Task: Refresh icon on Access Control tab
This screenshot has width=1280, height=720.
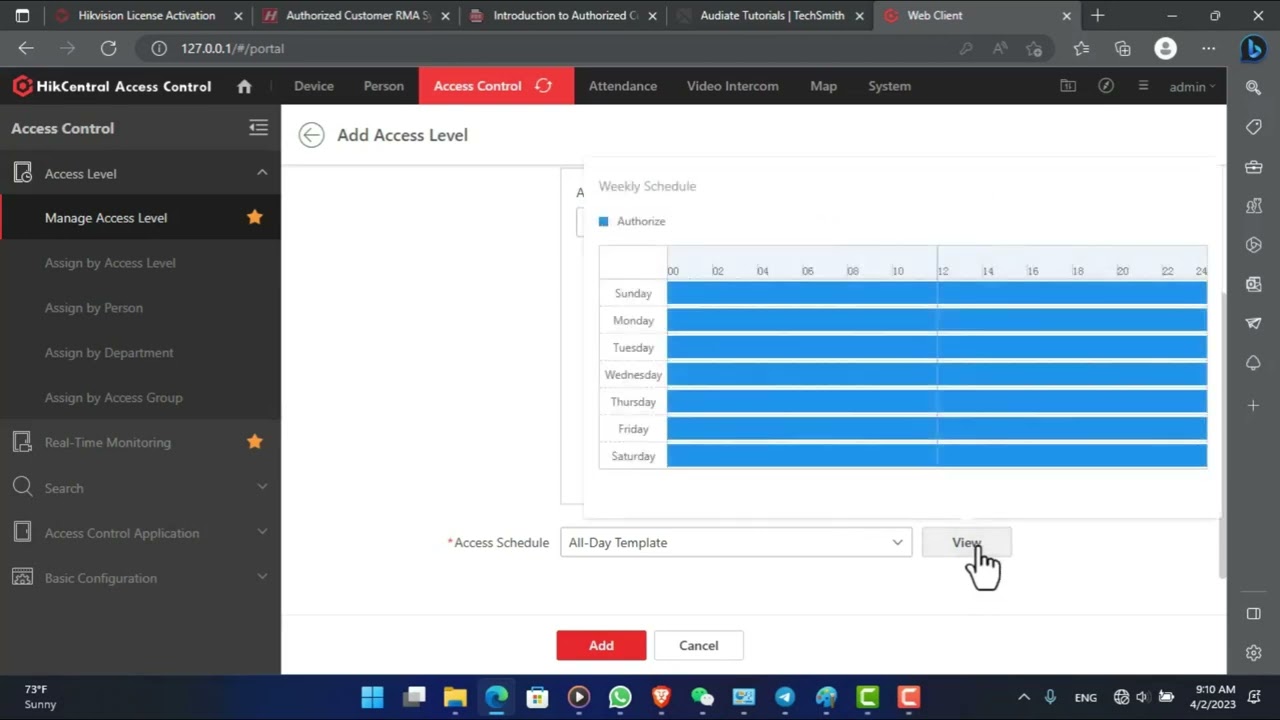Action: [x=543, y=86]
